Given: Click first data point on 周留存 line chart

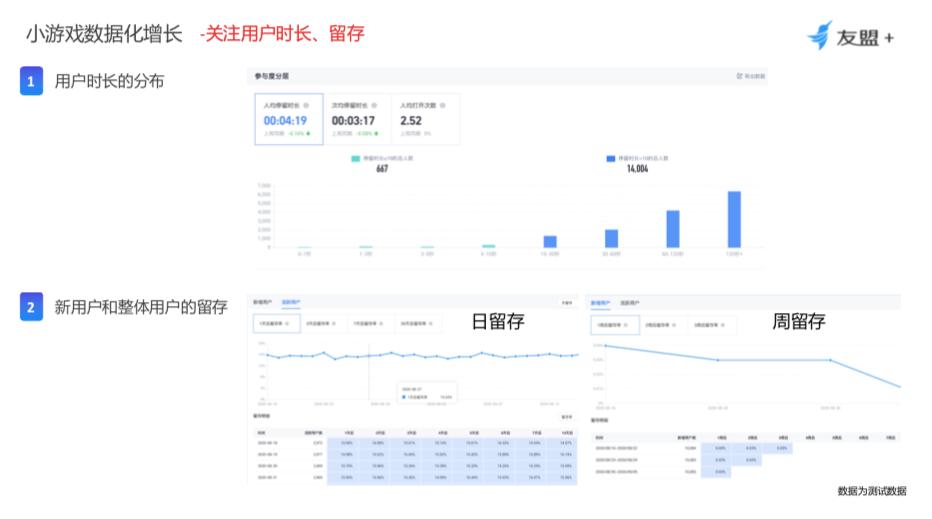Looking at the screenshot, I should [605, 345].
